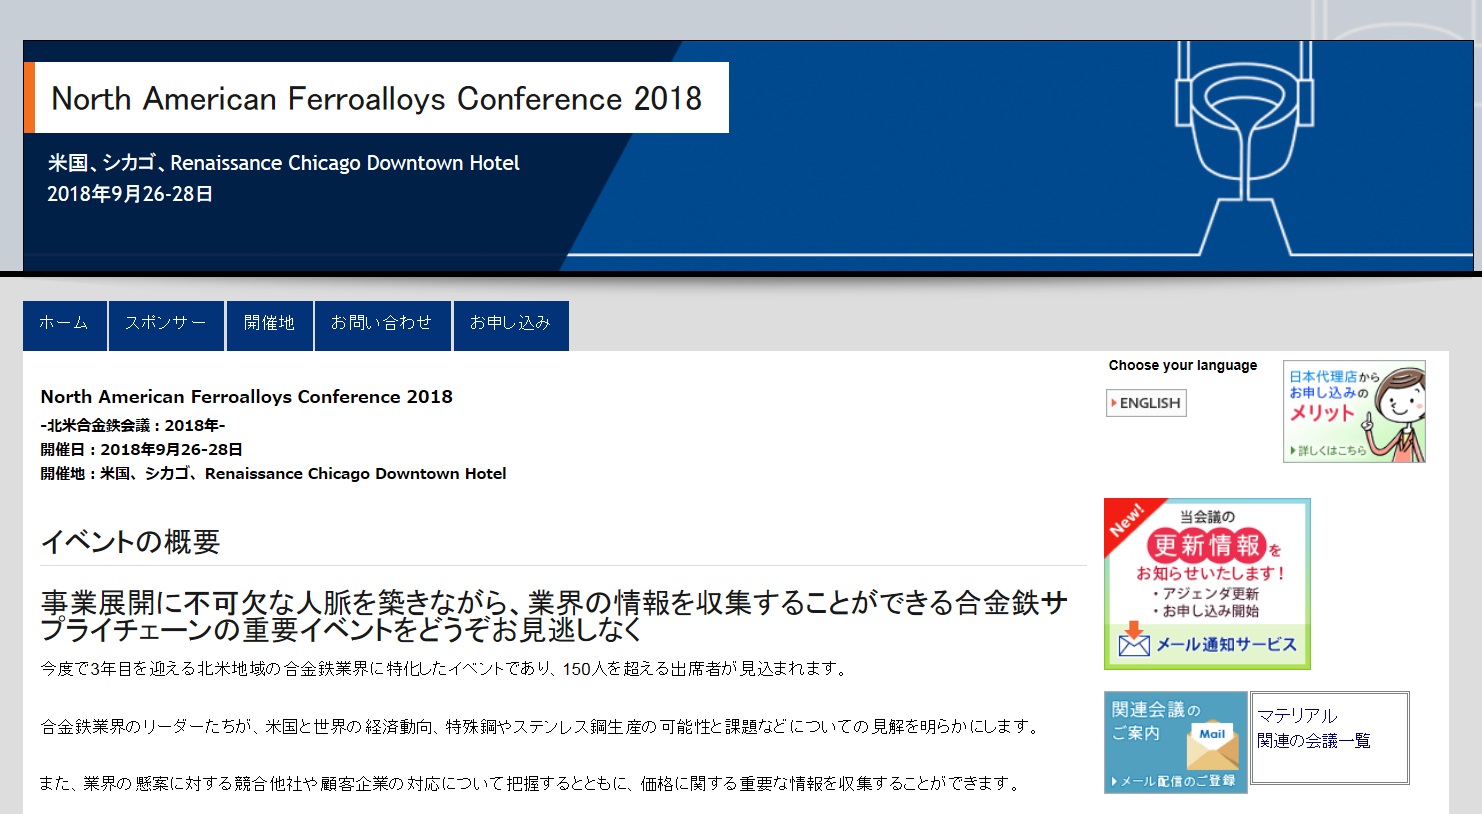Click the envelope icon beside メール通知サービス

pos(1134,641)
